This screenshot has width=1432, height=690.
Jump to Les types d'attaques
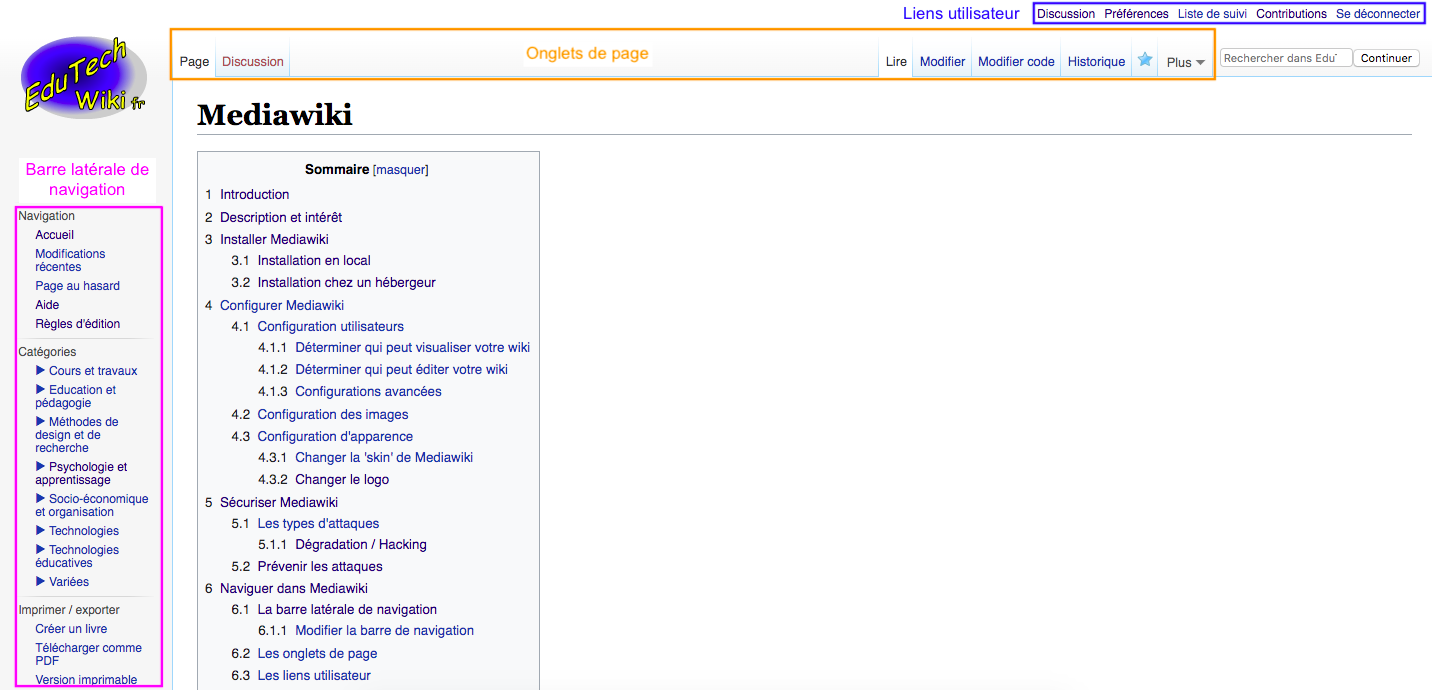[318, 523]
